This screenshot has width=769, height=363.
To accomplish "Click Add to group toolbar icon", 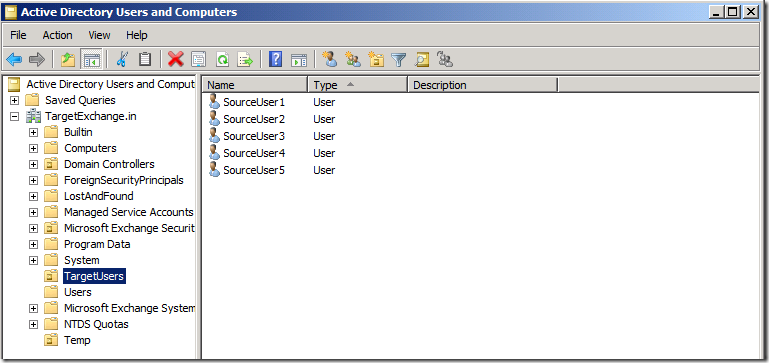I will pyautogui.click(x=445, y=60).
